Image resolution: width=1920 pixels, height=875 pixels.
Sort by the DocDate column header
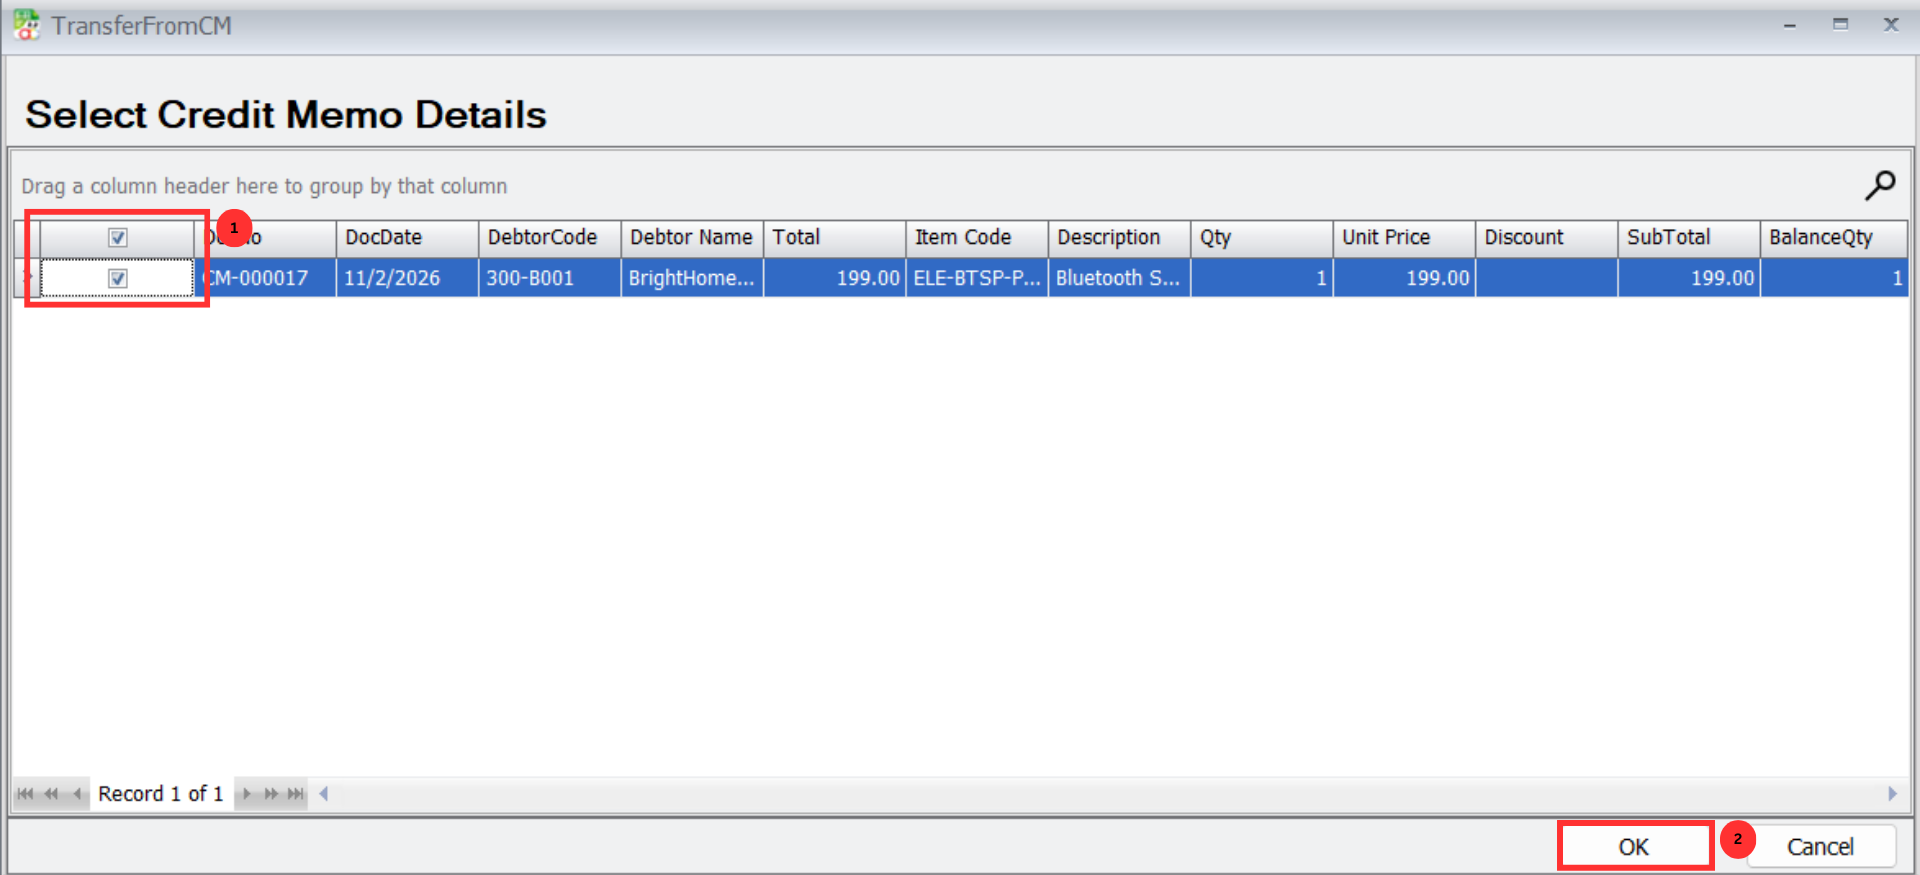407,238
